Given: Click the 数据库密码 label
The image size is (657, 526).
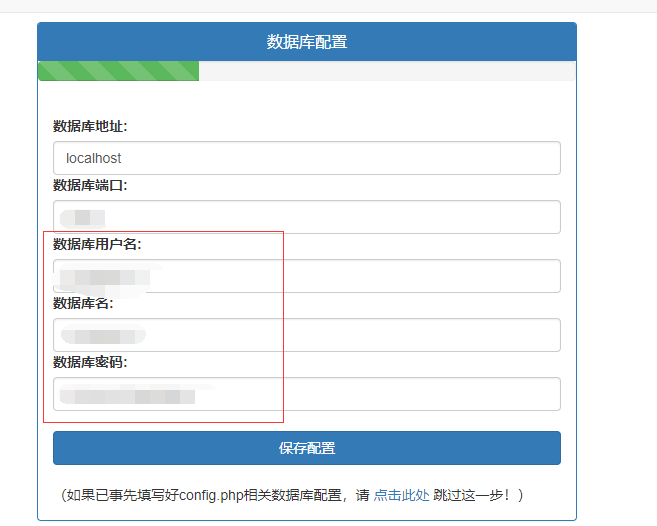Looking at the screenshot, I should 90,362.
